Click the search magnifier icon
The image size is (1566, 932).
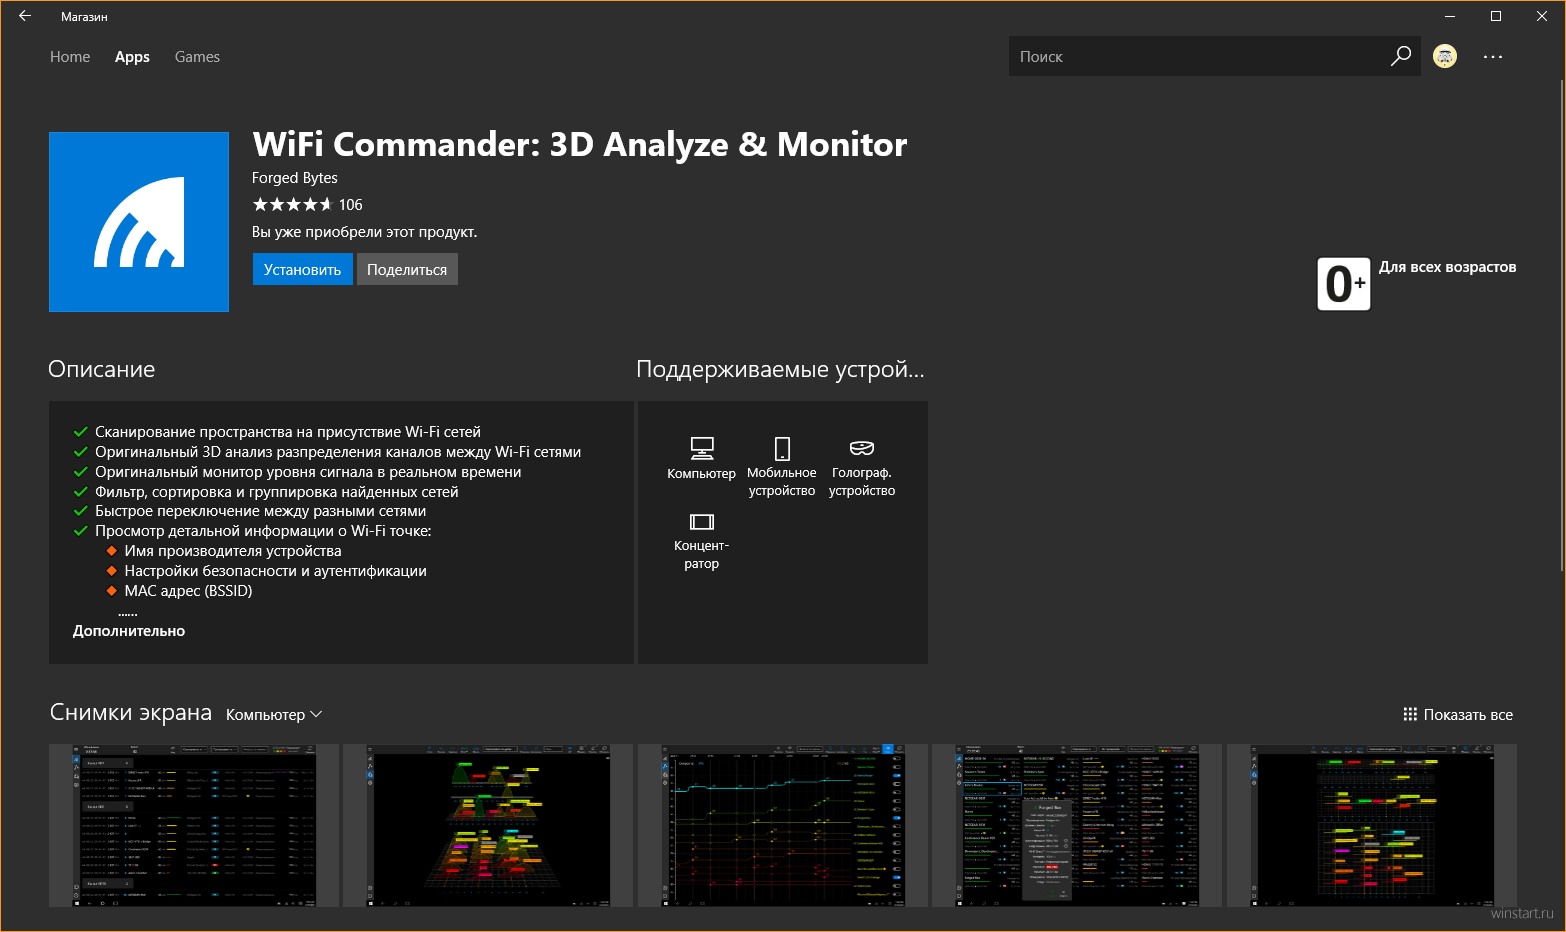1401,56
